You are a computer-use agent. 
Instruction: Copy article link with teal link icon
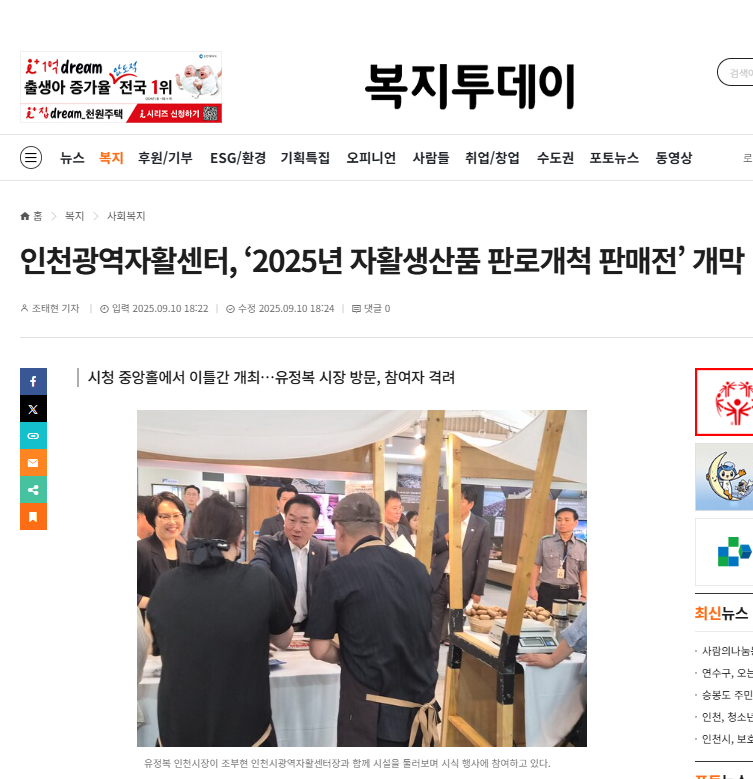pyautogui.click(x=33, y=436)
